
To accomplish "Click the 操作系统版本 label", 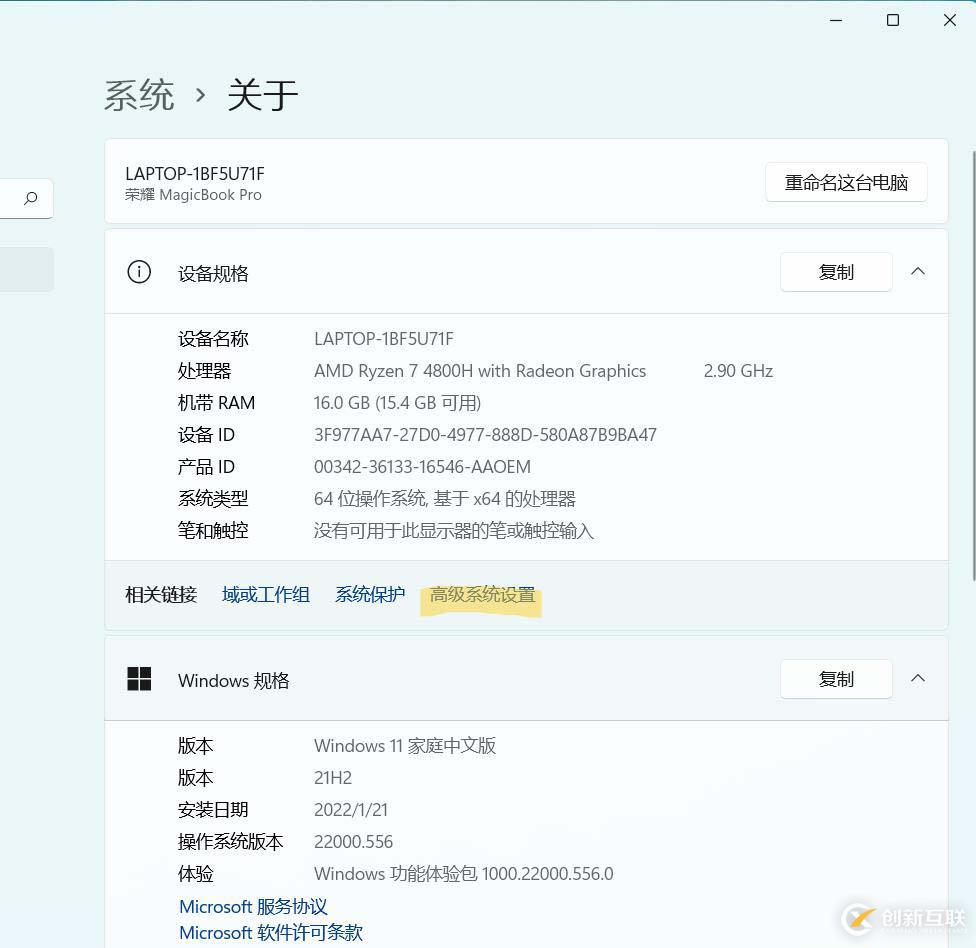I will click(230, 842).
